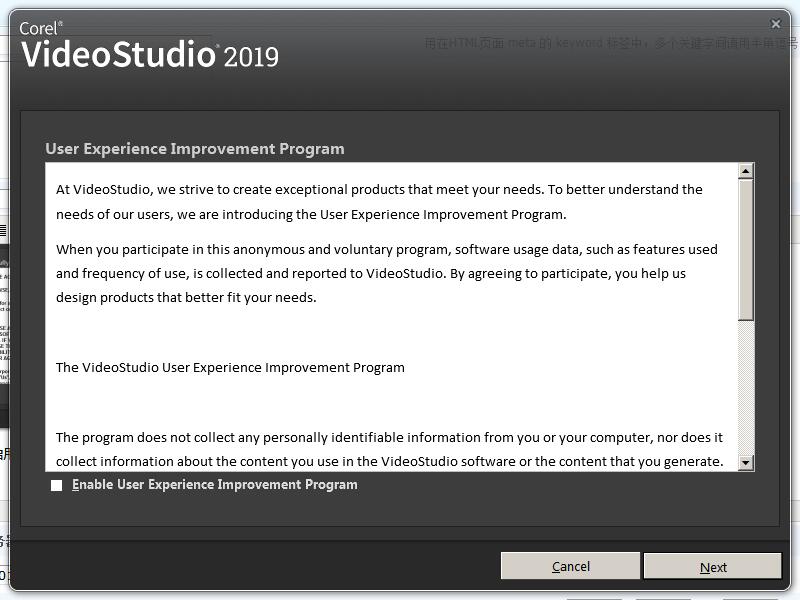Click the paragraph starting 'The program does not collect'
Viewport: 800px width, 600px height.
pyautogui.click(x=389, y=449)
